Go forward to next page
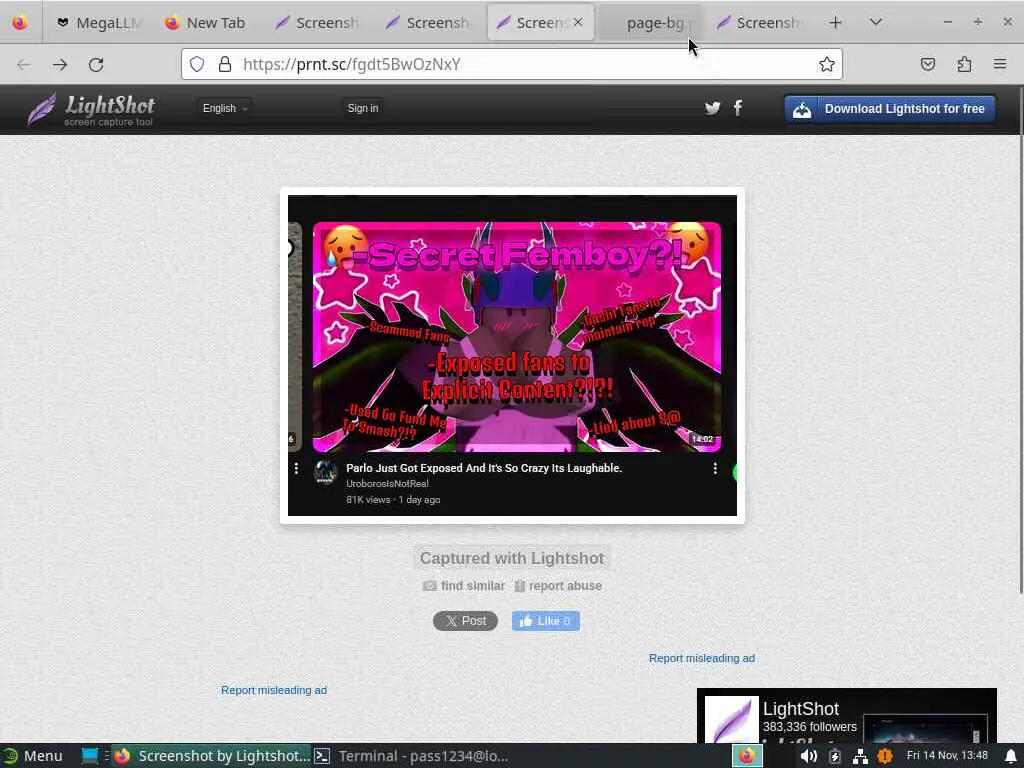Viewport: 1024px width, 768px height. (x=60, y=64)
